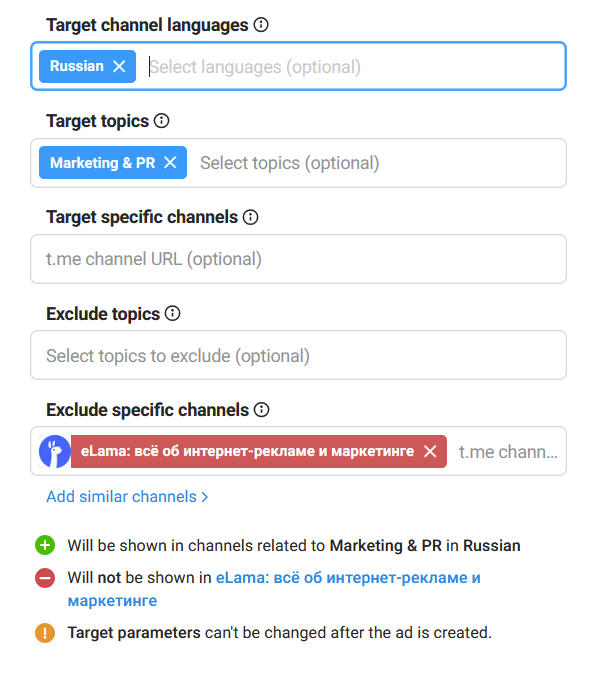Show info tooltip for Exclude specific channels
600x673 pixels.
[261, 410]
